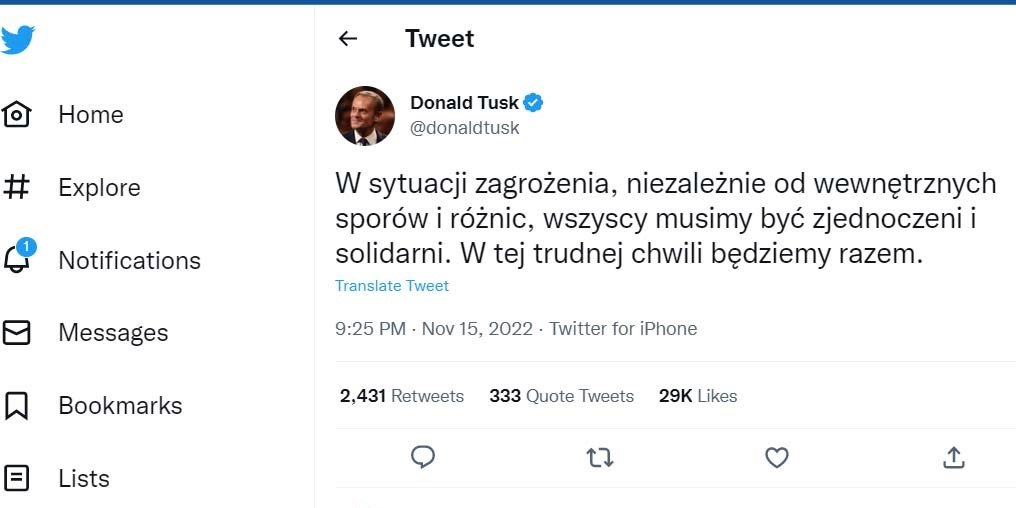The height and width of the screenshot is (508, 1016).
Task: Click the Home house icon
Action: 17,115
